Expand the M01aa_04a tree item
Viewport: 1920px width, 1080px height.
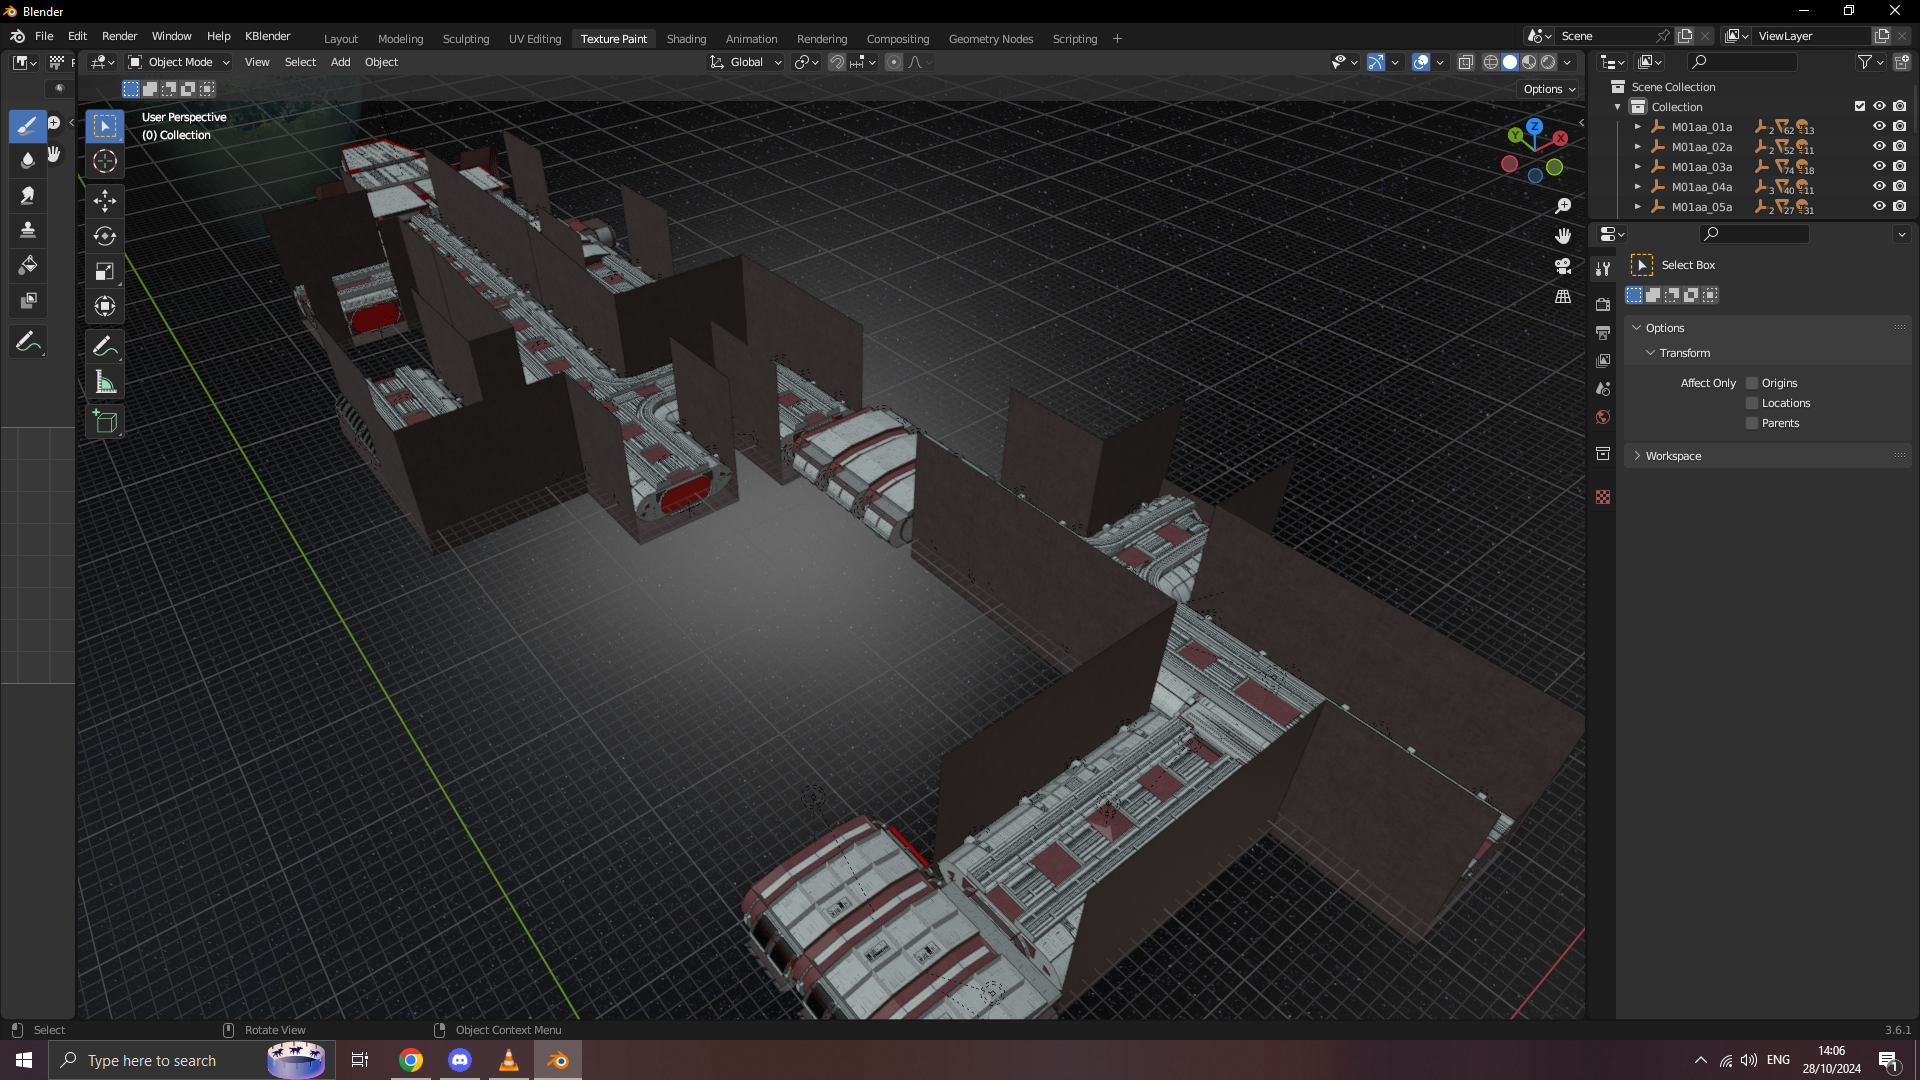pos(1637,187)
